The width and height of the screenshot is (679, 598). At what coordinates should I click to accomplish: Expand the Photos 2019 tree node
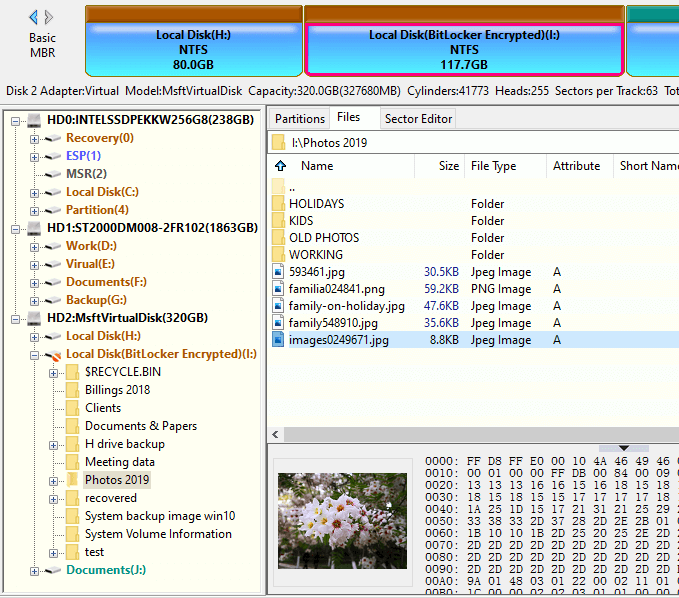click(x=53, y=480)
